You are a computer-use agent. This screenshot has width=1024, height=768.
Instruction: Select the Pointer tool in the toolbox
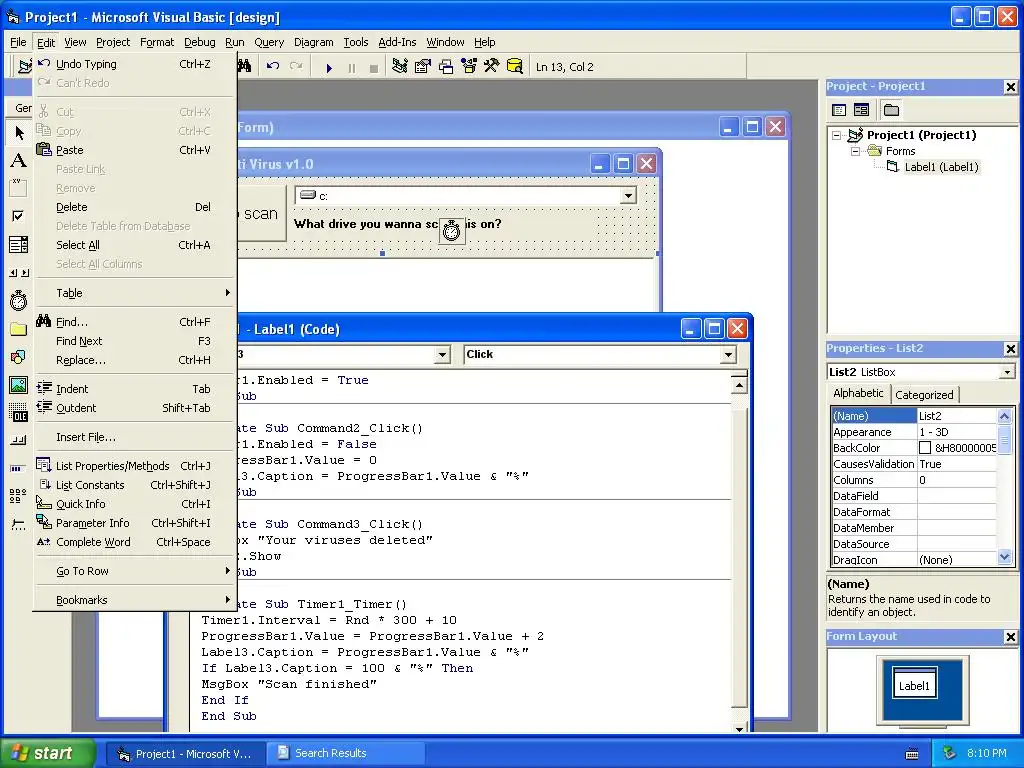click(19, 133)
